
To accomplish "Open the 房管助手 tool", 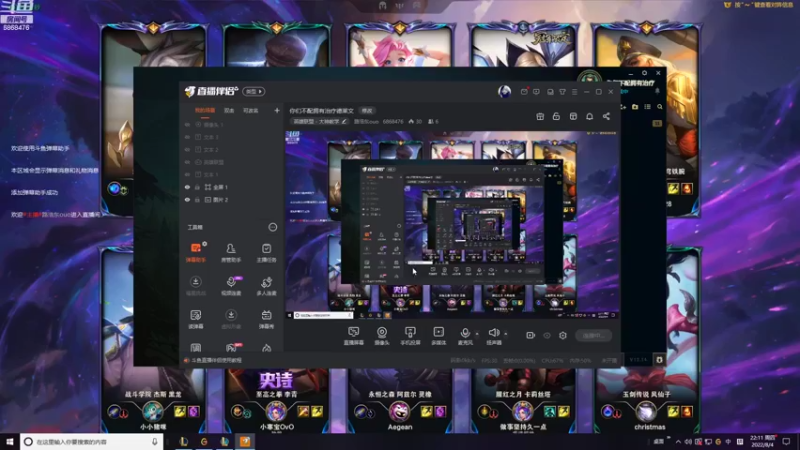I will coord(231,253).
